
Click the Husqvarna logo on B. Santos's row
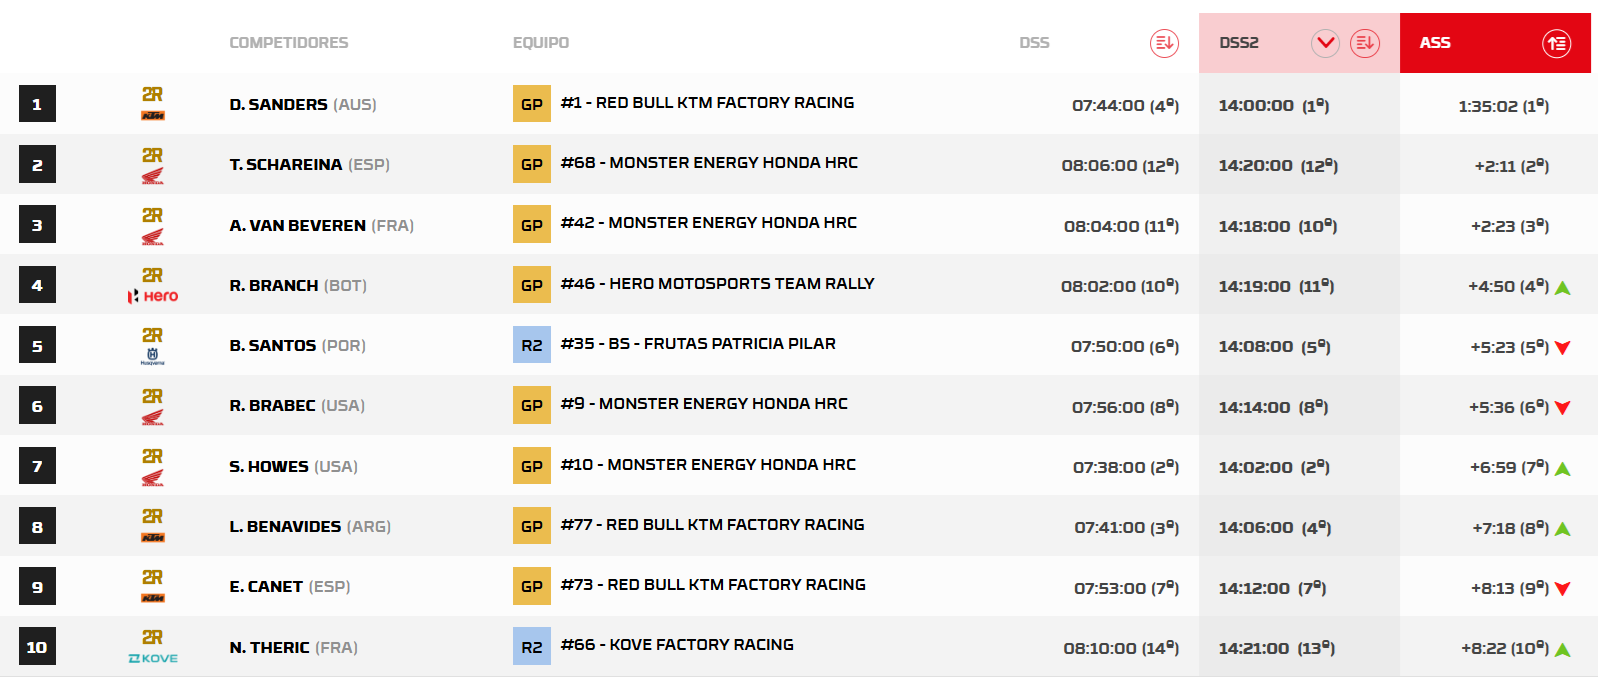point(153,356)
